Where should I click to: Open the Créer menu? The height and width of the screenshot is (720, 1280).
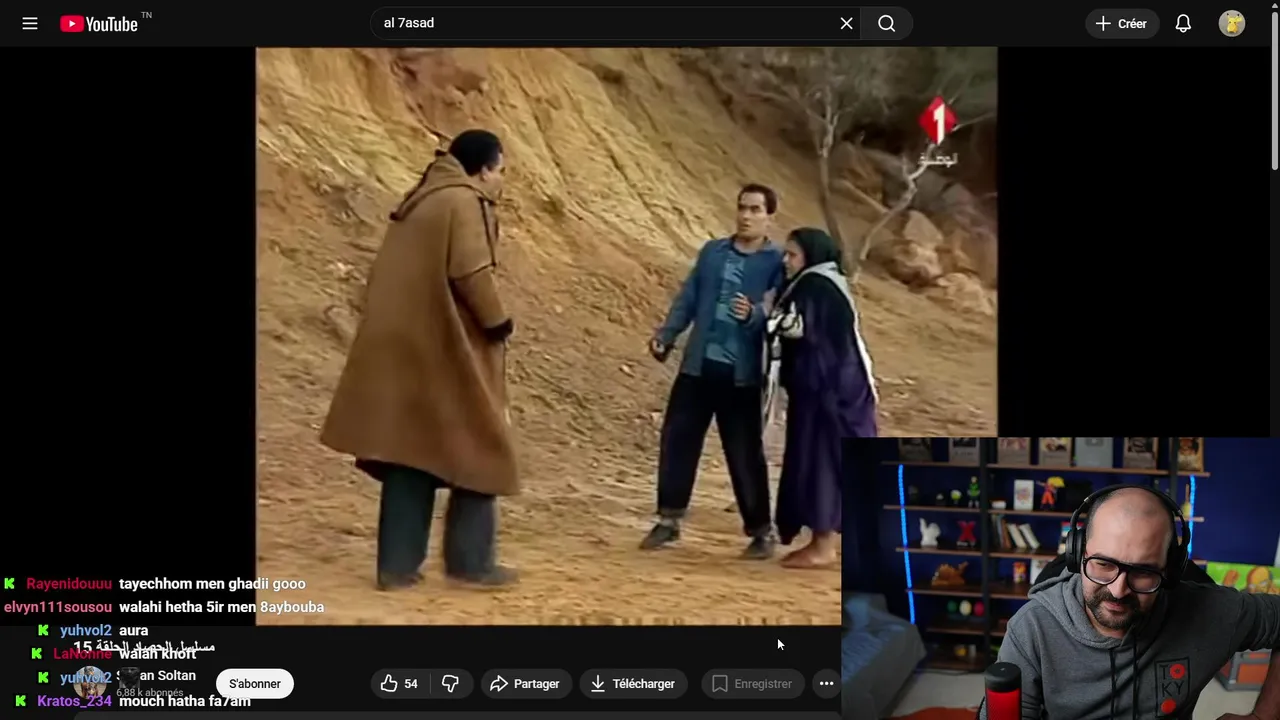1121,23
